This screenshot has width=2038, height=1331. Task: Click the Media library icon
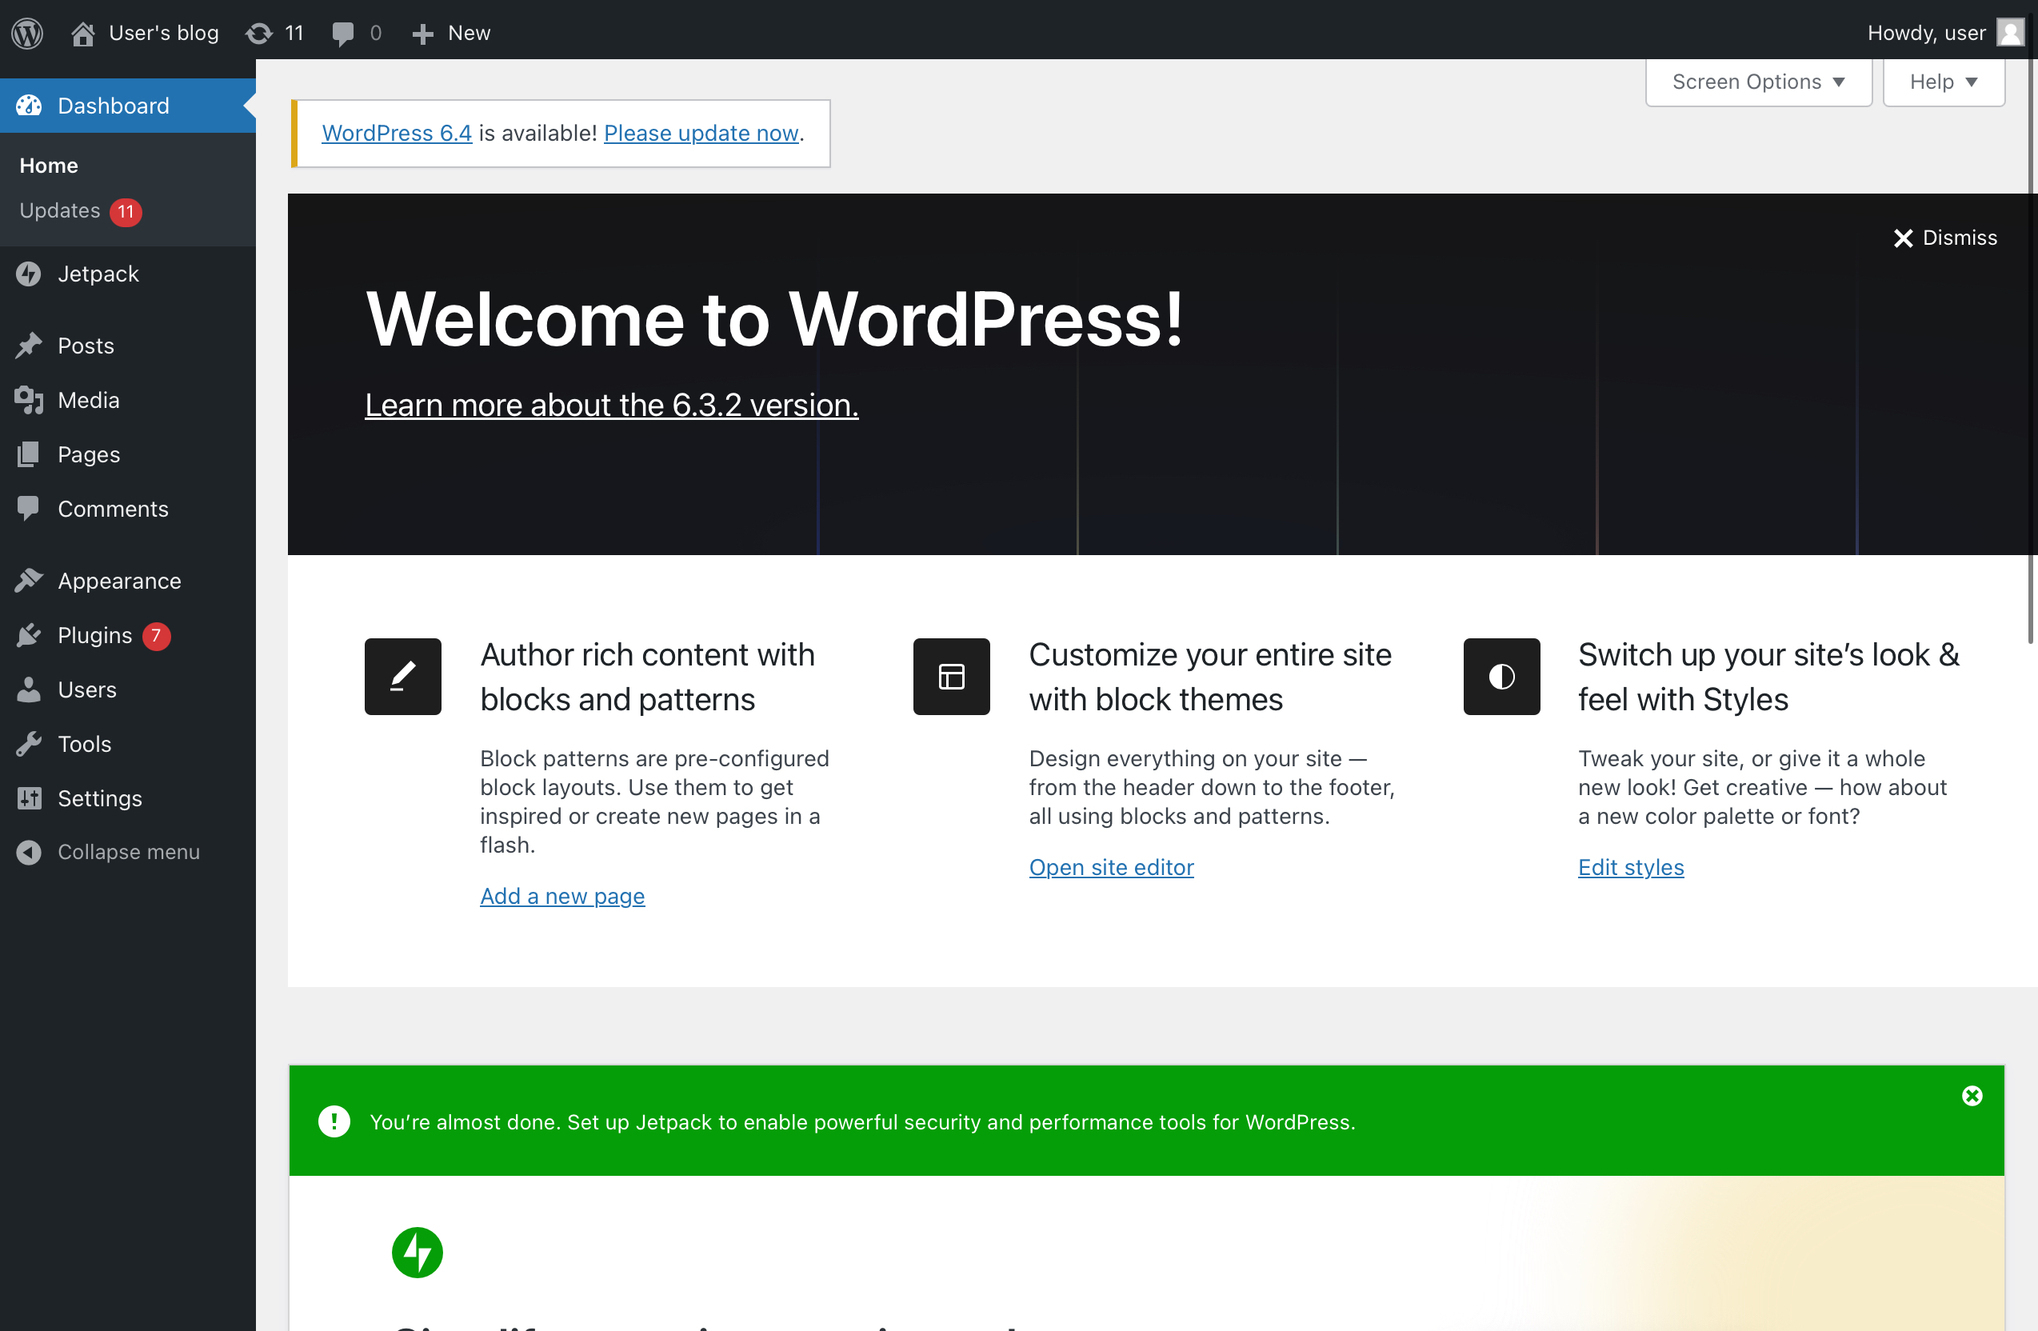click(29, 400)
